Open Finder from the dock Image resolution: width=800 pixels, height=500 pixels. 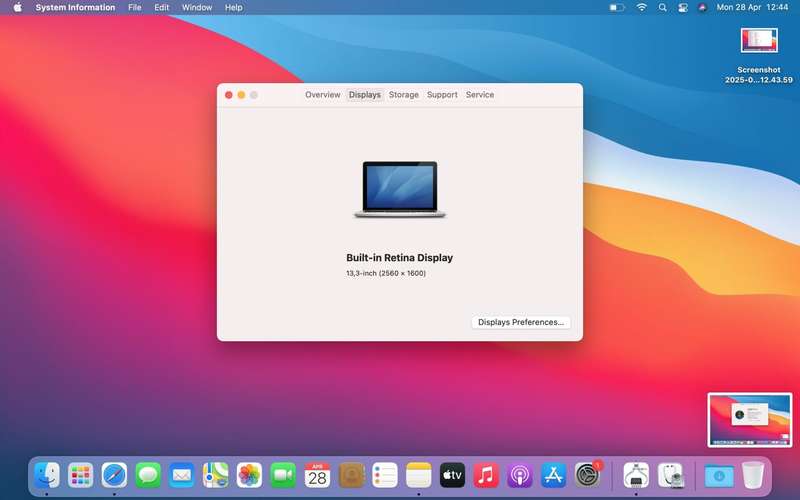point(47,476)
